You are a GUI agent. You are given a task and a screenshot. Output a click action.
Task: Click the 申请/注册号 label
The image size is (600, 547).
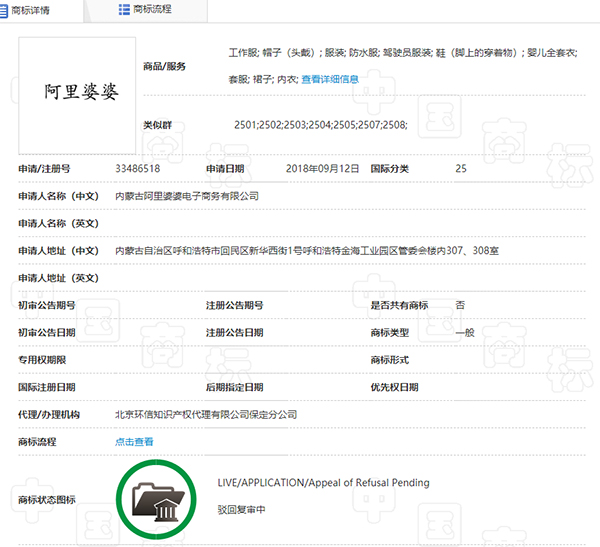pos(44,169)
